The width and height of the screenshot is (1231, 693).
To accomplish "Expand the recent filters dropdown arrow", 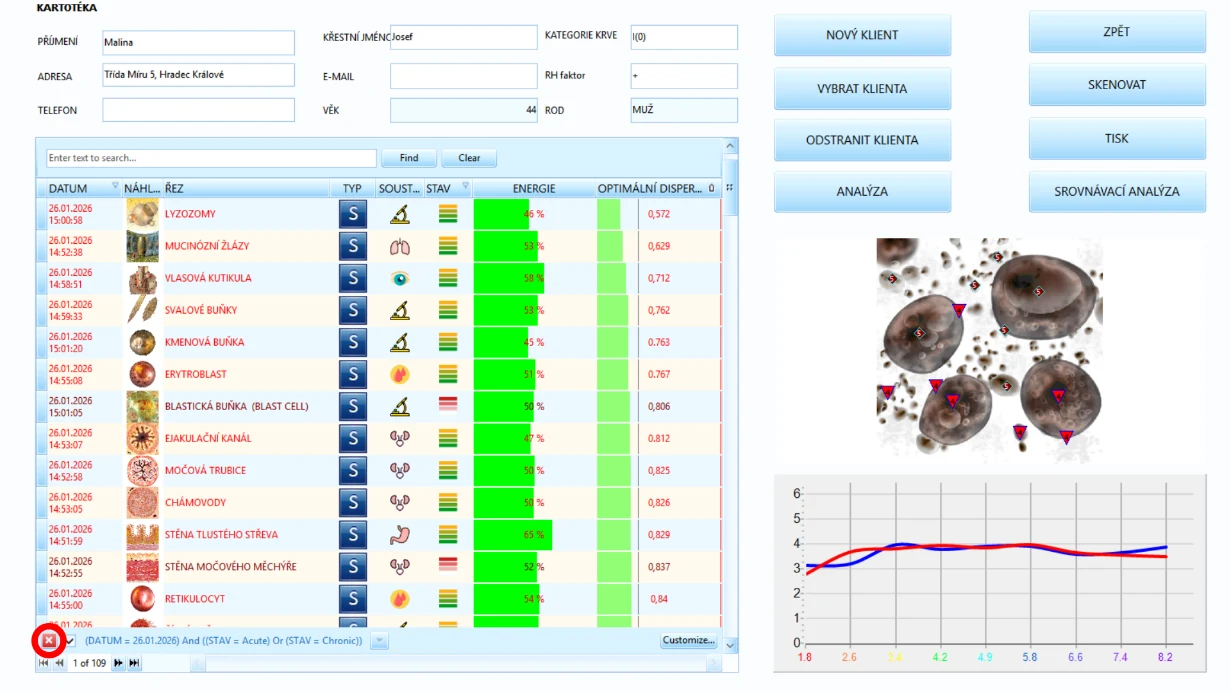I will (x=379, y=641).
